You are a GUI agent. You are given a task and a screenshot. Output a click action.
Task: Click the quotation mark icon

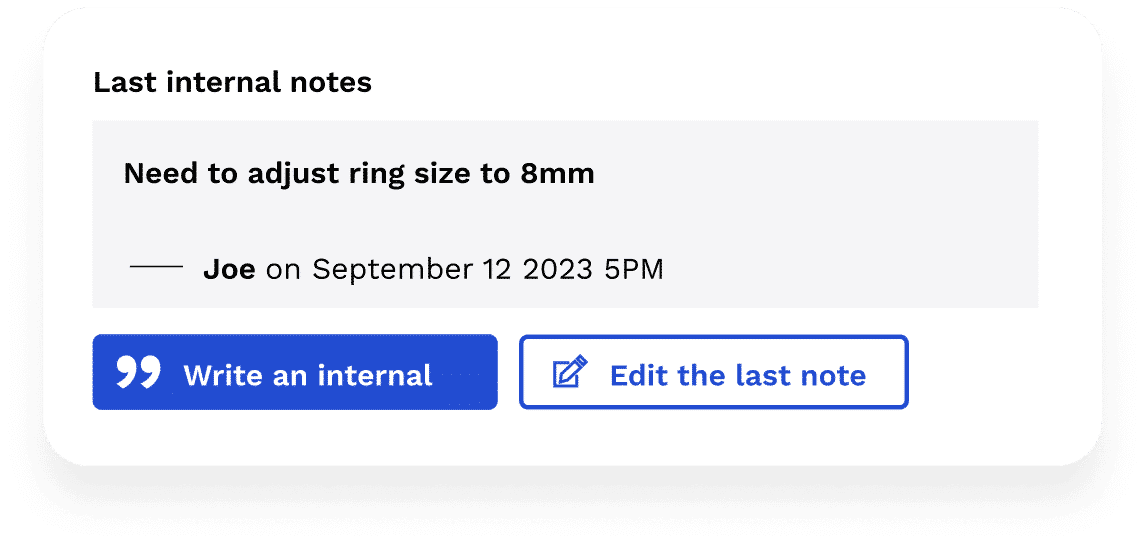click(139, 372)
